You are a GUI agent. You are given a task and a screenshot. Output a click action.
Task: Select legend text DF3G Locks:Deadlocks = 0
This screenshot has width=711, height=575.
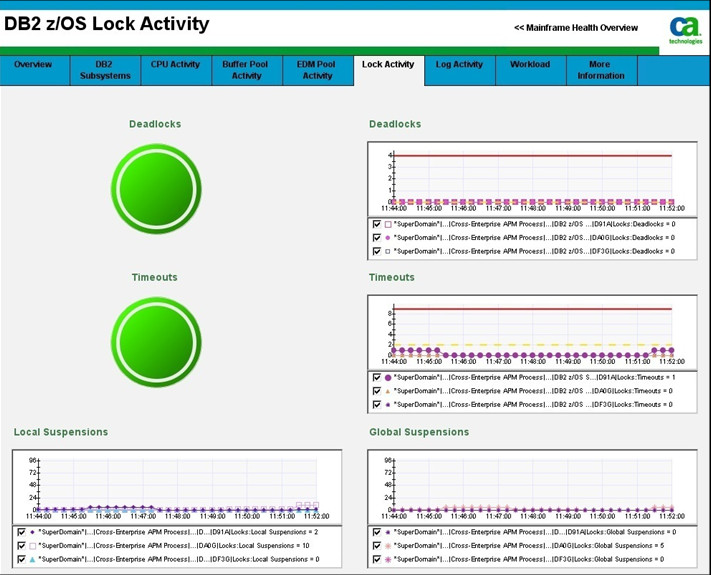534,251
